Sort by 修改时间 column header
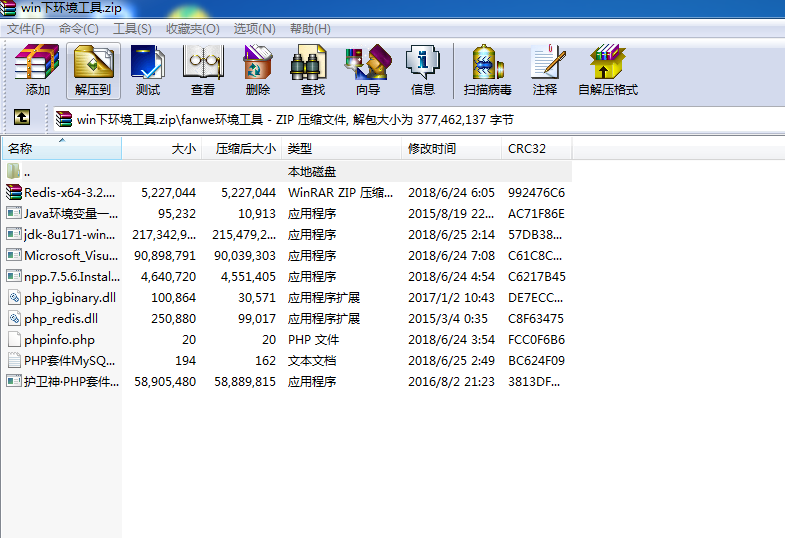Screen dimensions: 785x538 pyautogui.click(x=452, y=149)
